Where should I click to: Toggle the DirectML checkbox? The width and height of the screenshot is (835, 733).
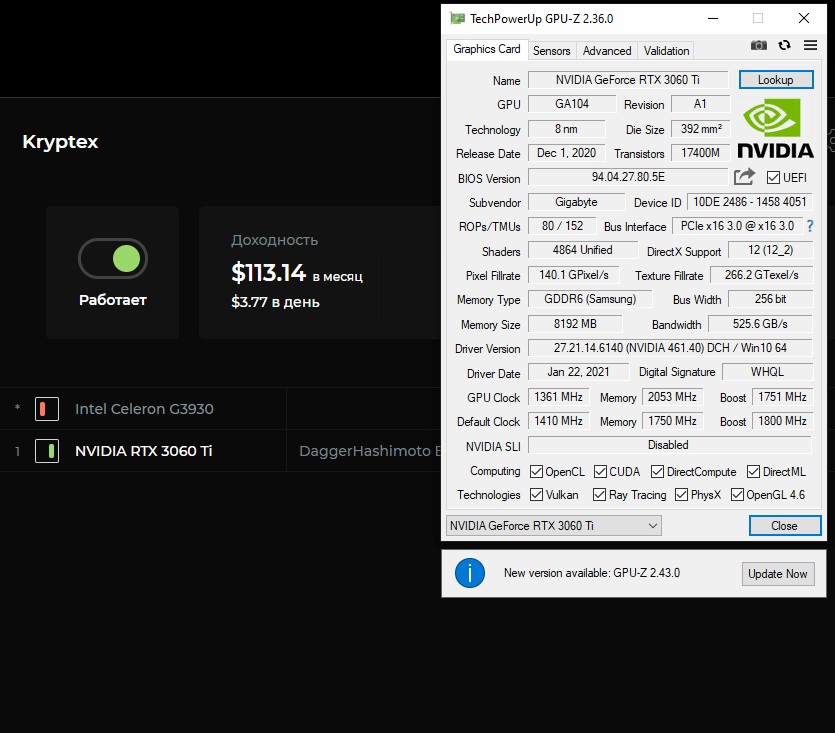click(x=754, y=471)
